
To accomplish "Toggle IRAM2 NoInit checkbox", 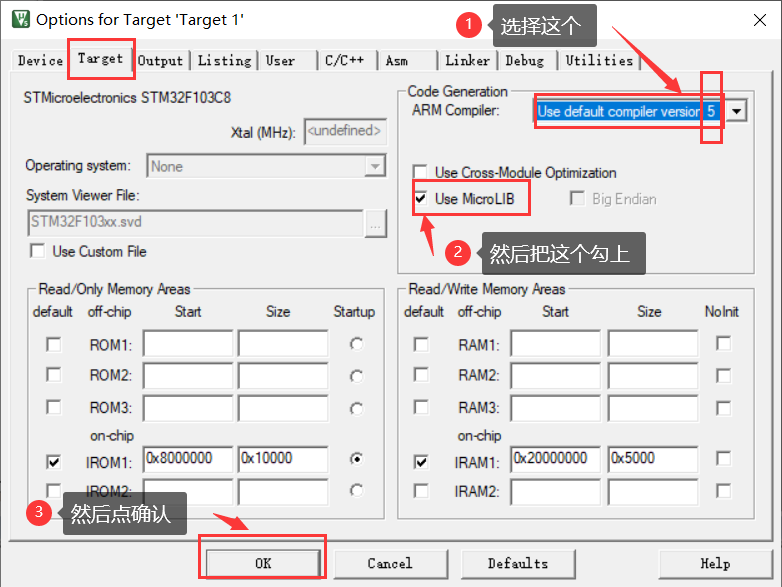I will (723, 491).
